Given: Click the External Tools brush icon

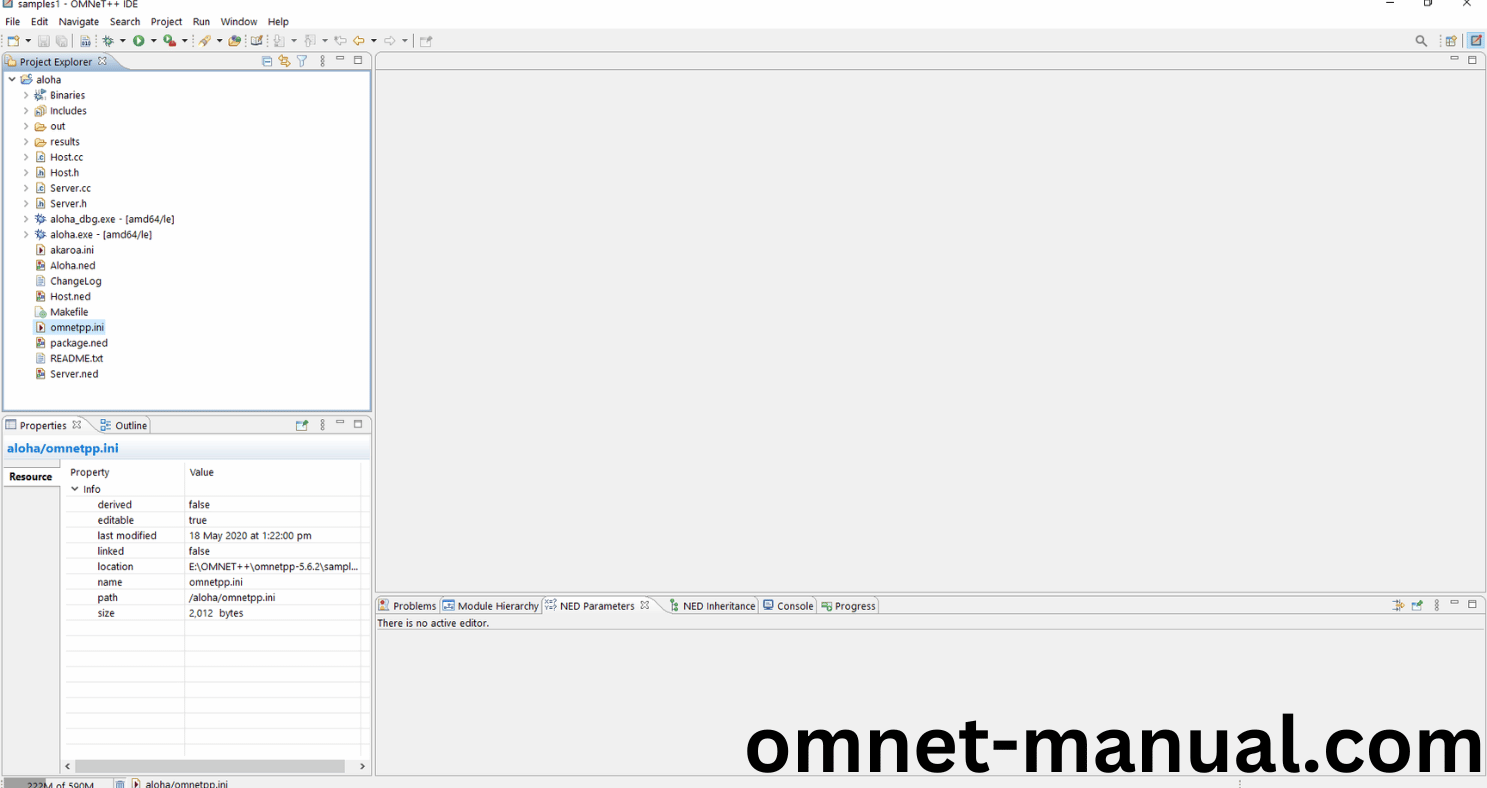Looking at the screenshot, I should (204, 41).
